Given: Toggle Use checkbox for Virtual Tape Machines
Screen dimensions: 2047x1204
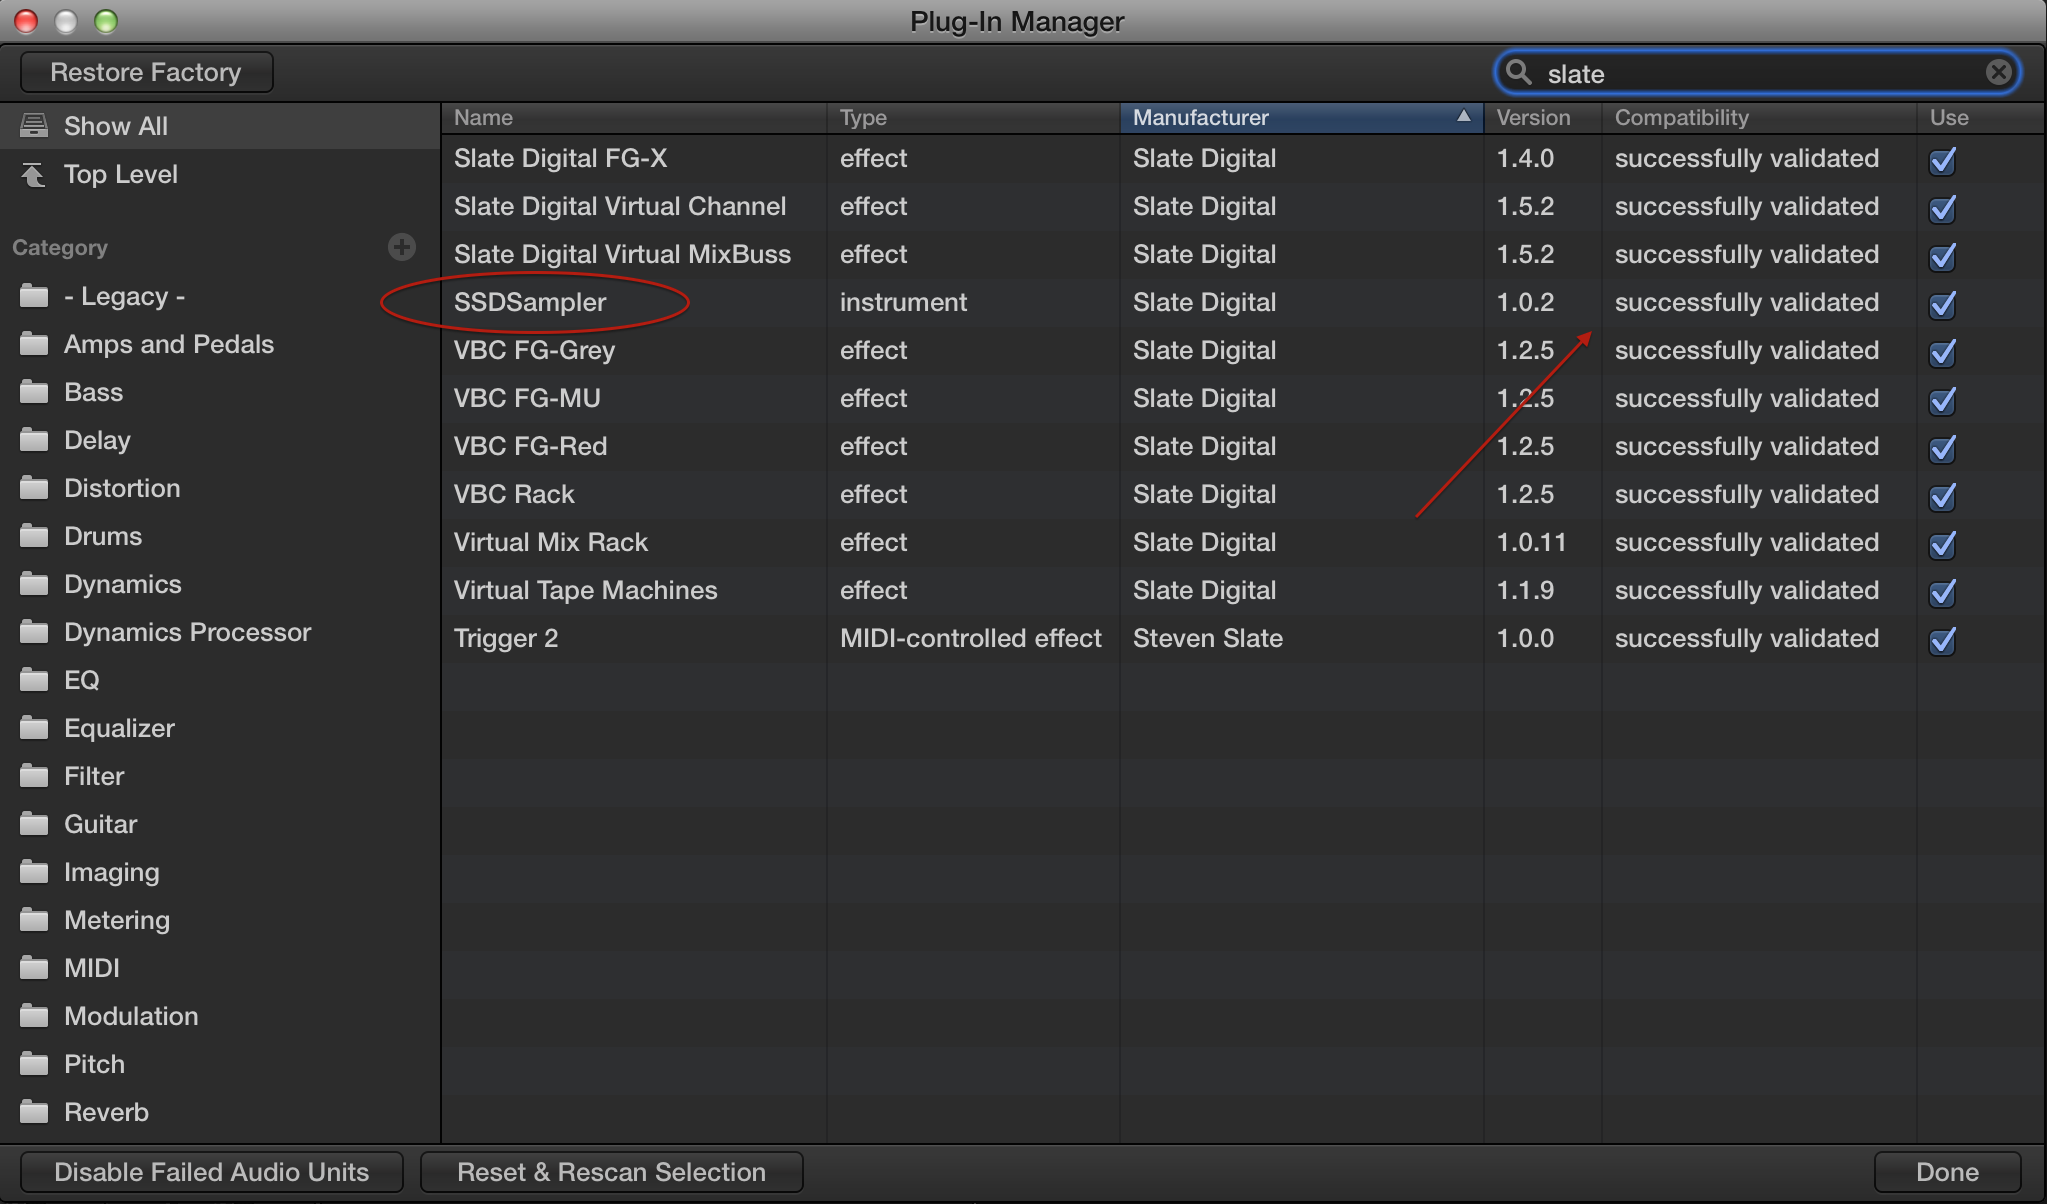Looking at the screenshot, I should (1942, 592).
